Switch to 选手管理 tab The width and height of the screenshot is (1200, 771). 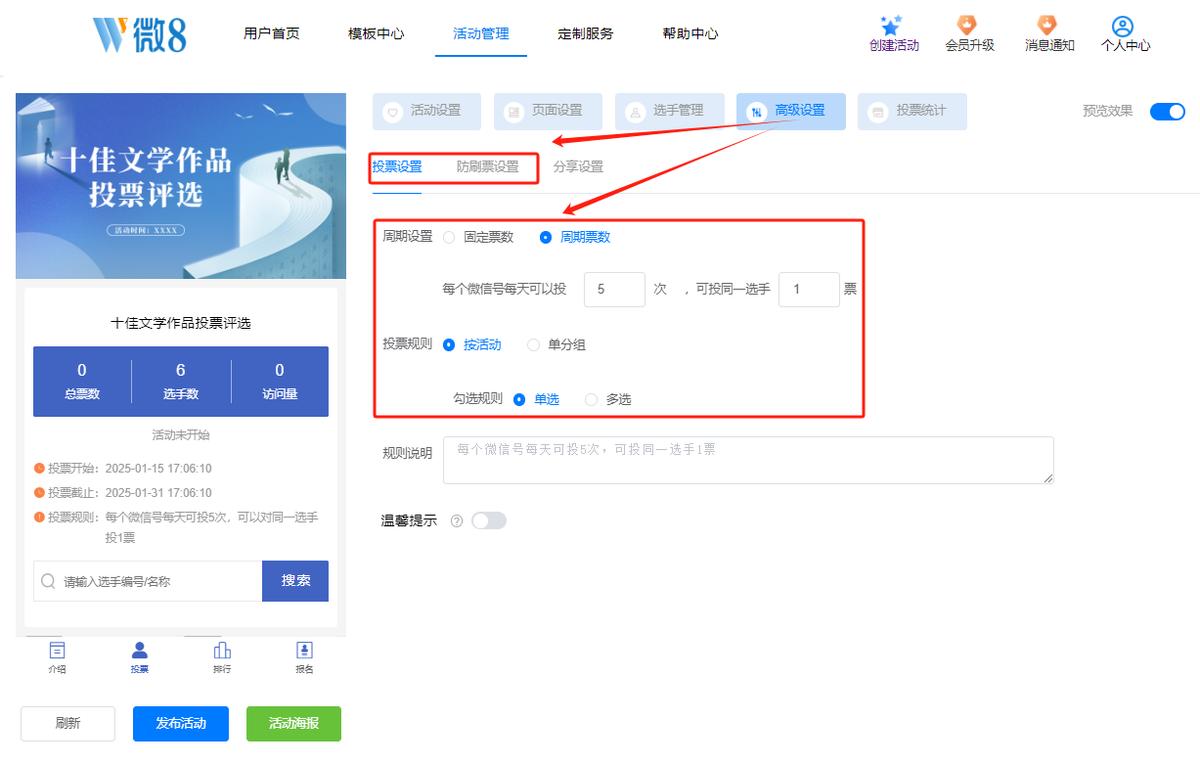coord(670,111)
